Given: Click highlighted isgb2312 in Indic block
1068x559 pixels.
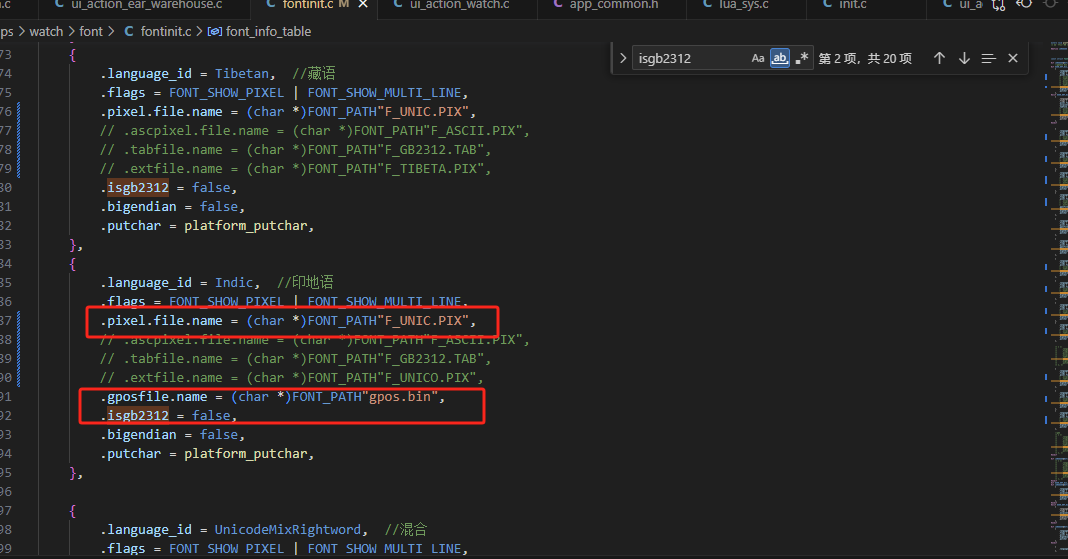Looking at the screenshot, I should point(138,415).
